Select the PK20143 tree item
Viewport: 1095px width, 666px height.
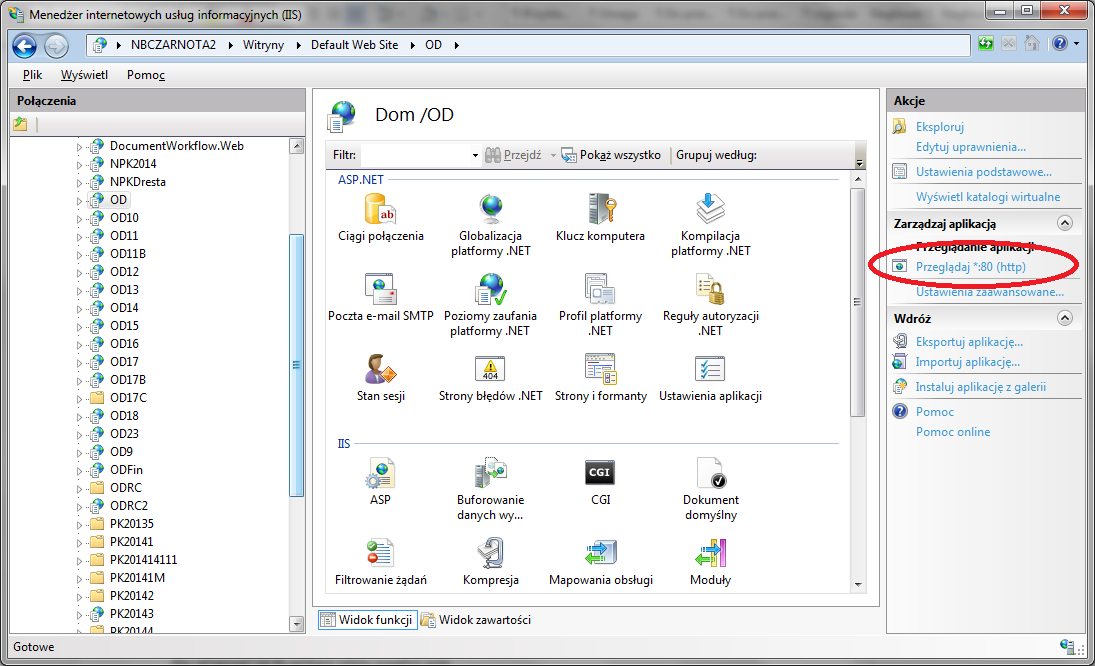(x=132, y=614)
